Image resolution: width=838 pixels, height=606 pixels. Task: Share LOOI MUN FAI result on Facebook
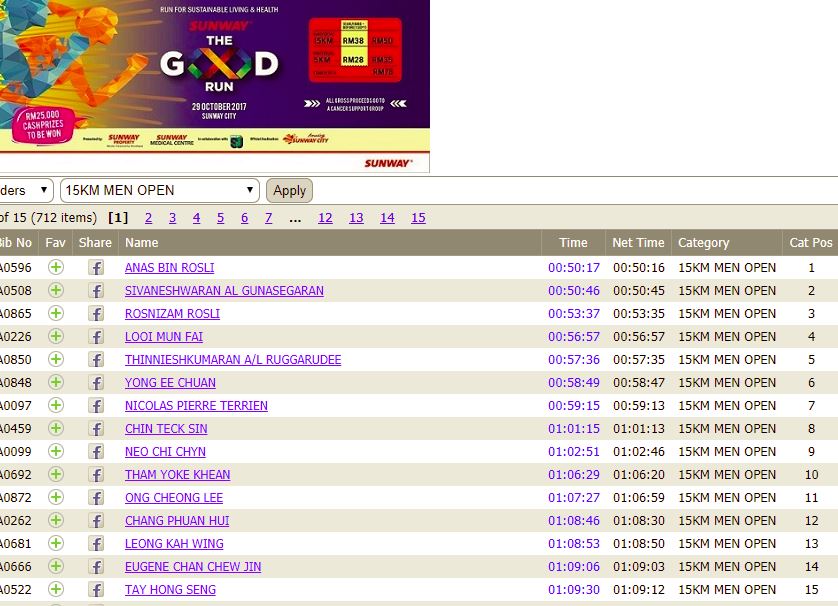(x=96, y=337)
